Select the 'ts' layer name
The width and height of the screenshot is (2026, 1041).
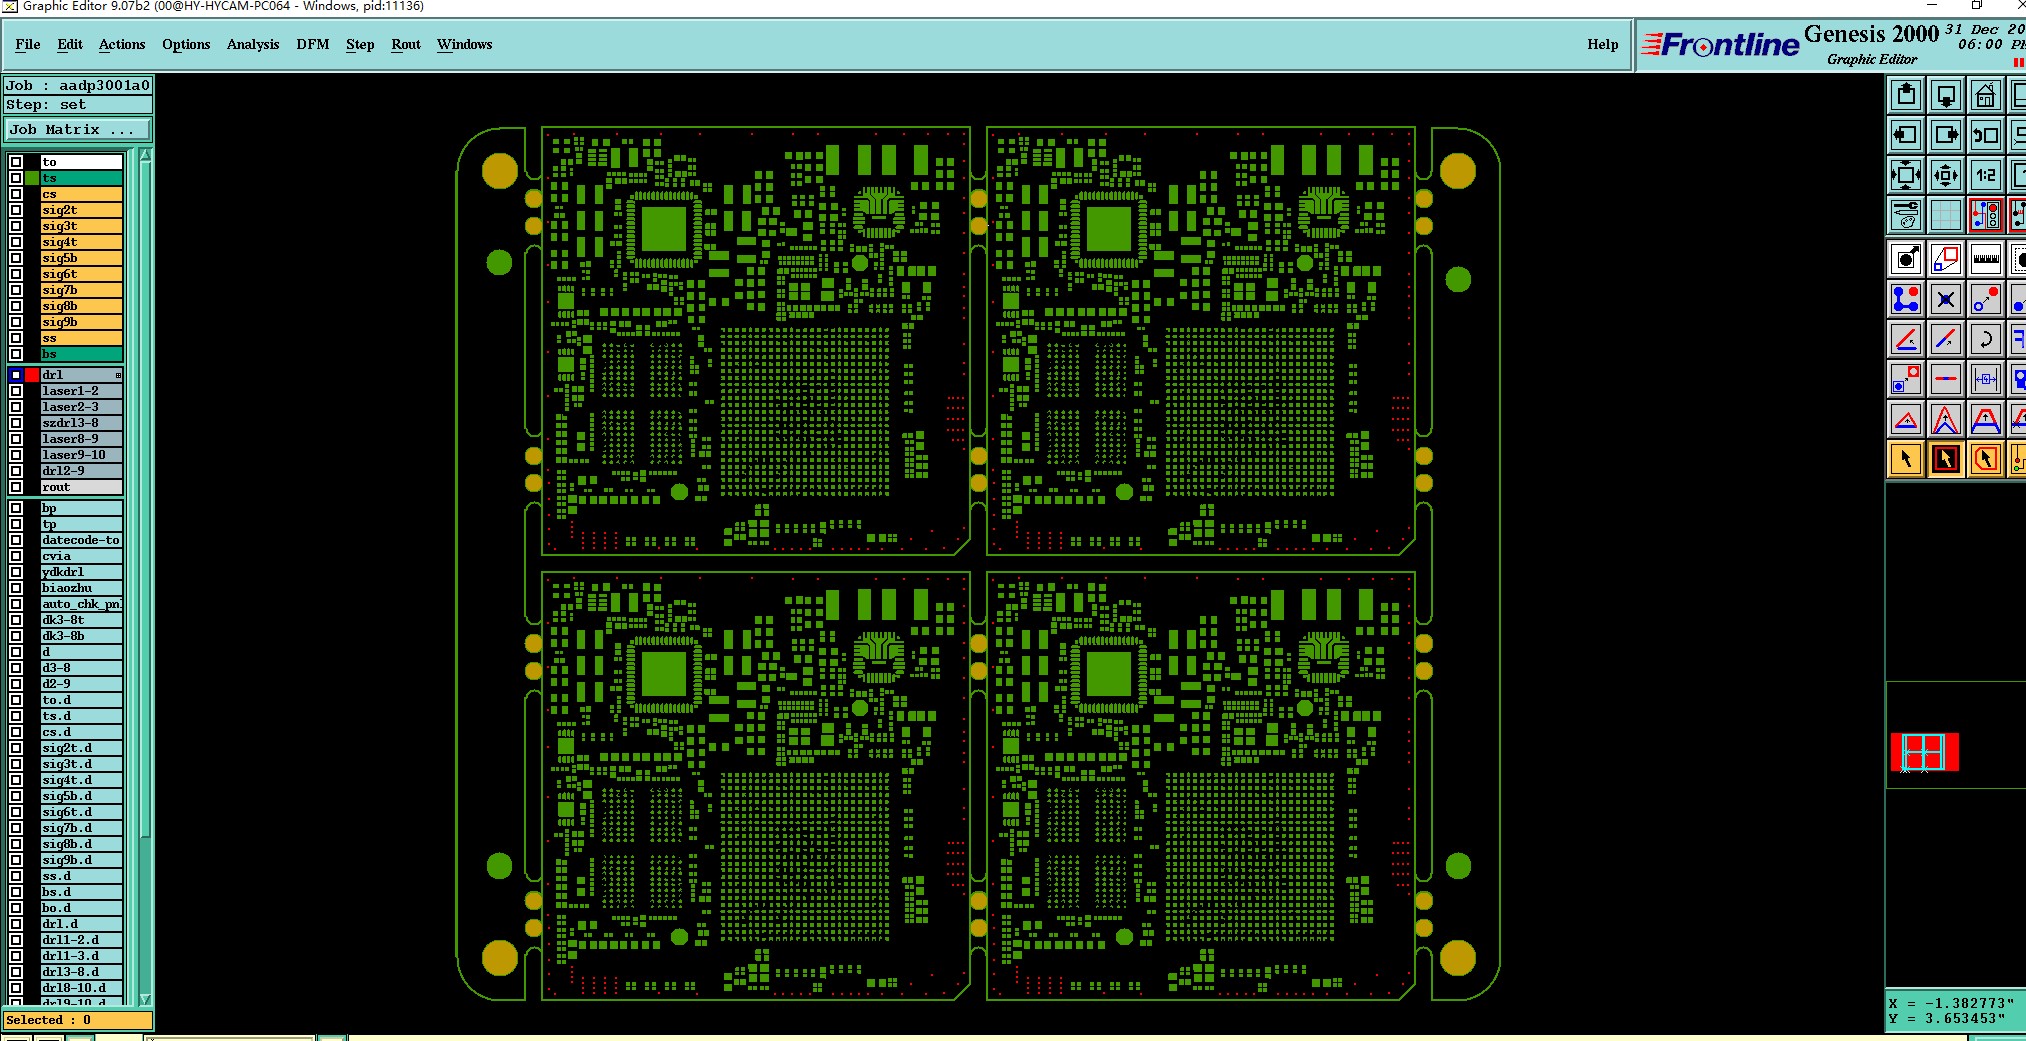(x=81, y=178)
